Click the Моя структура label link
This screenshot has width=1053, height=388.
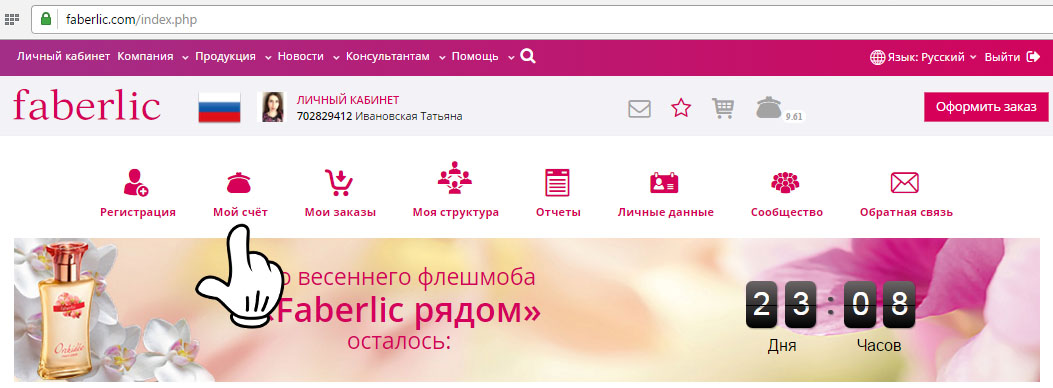pyautogui.click(x=456, y=213)
